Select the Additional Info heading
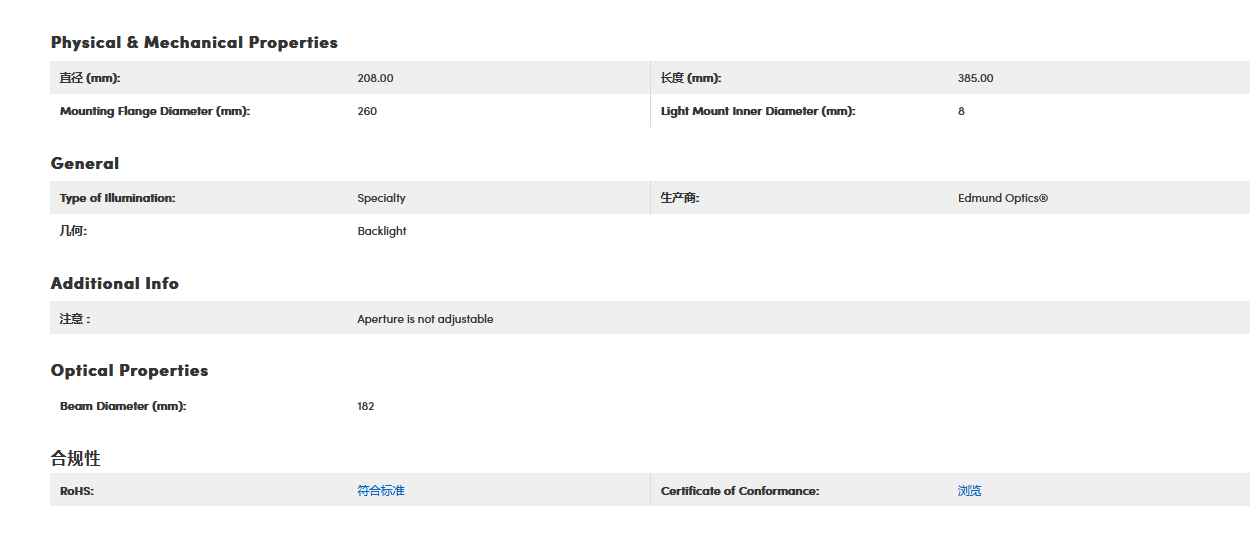The height and width of the screenshot is (537, 1256). tap(115, 283)
